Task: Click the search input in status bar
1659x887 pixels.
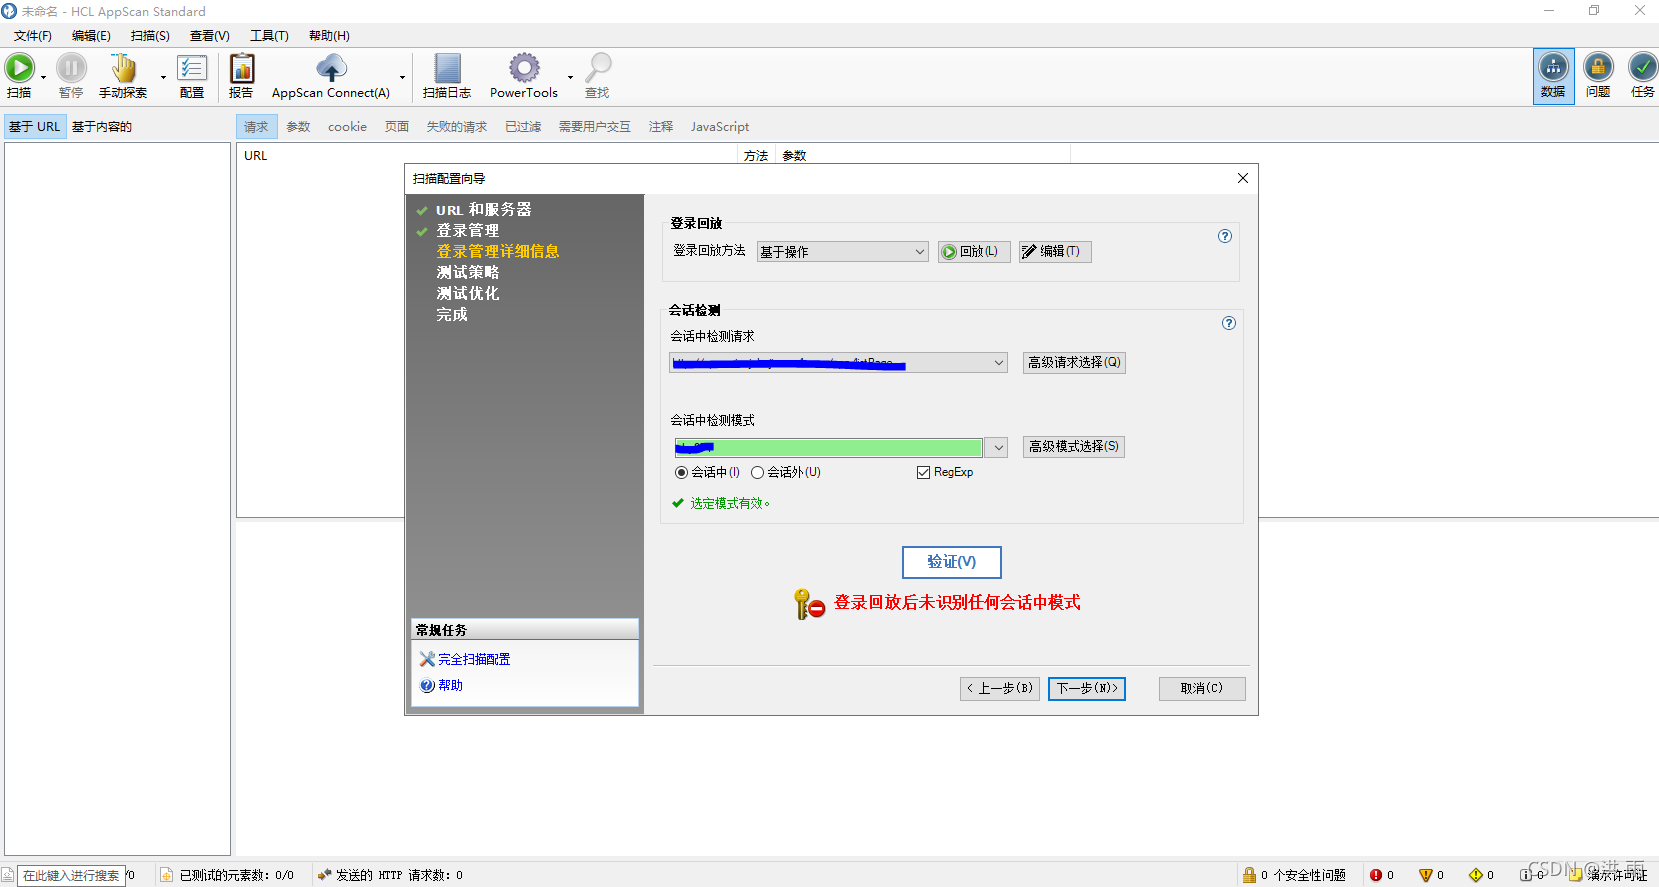Action: click(71, 876)
